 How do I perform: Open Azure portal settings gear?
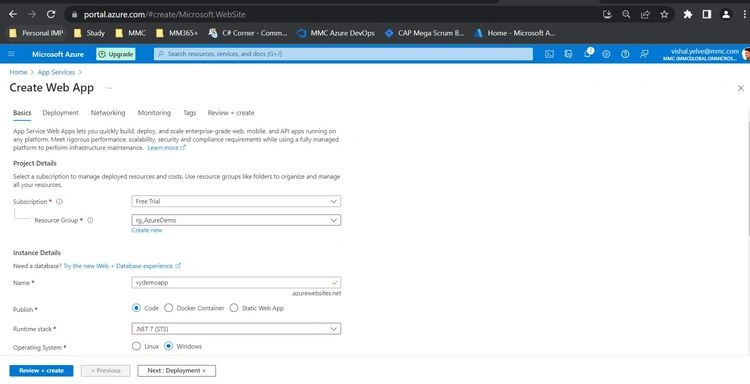[x=606, y=54]
